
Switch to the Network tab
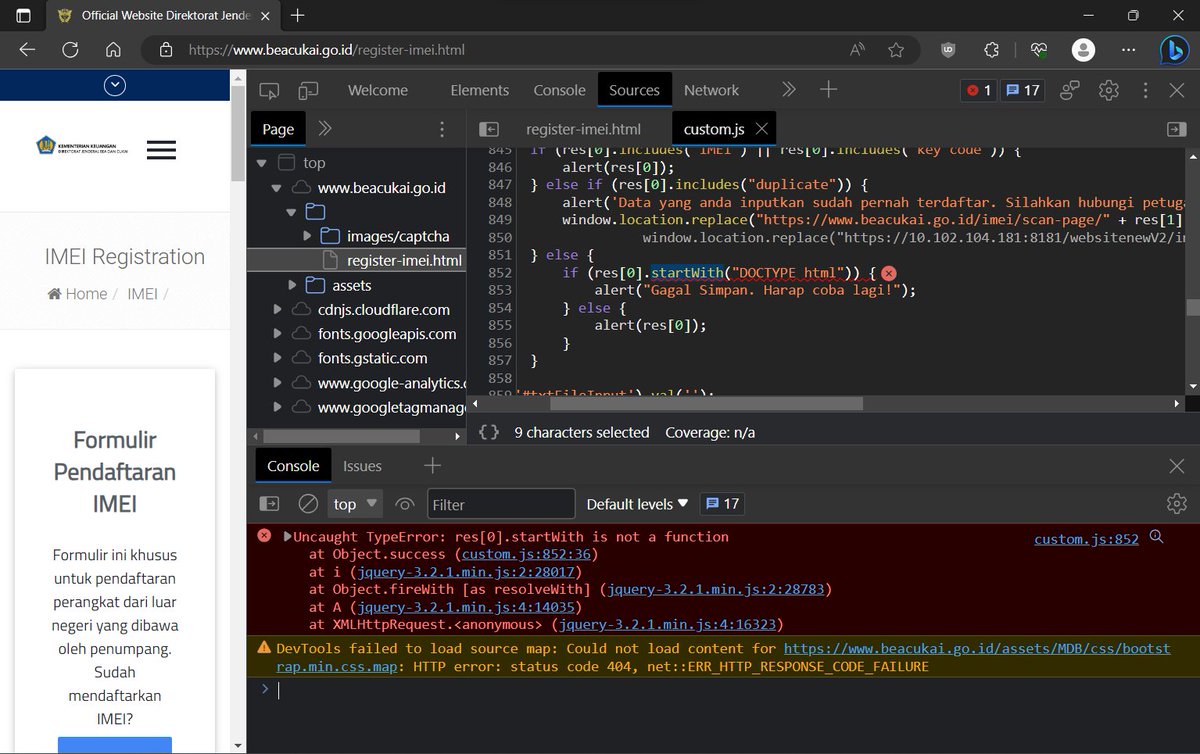[x=711, y=90]
